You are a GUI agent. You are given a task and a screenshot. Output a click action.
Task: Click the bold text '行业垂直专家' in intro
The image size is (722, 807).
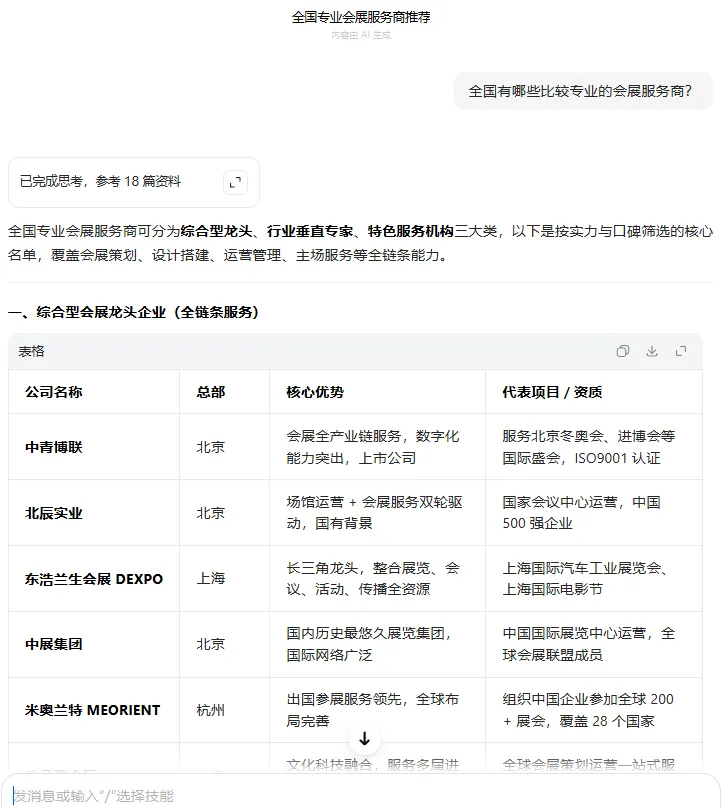(310, 231)
